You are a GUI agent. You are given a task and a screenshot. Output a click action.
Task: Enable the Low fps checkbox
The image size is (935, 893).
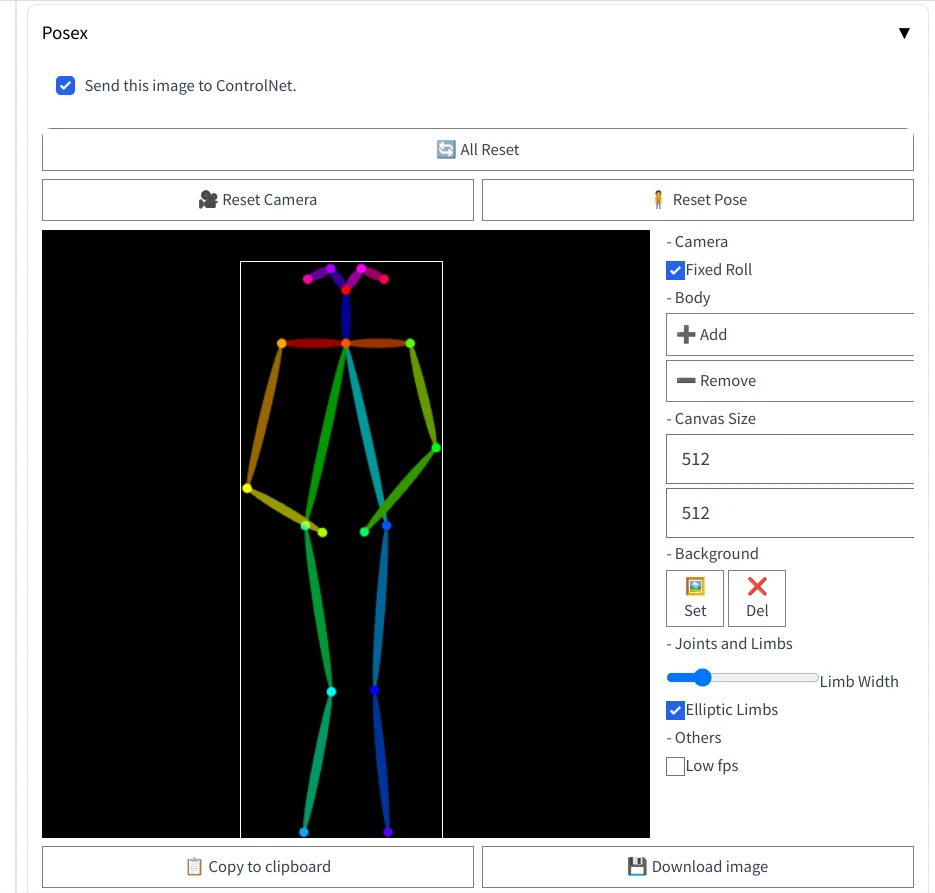[x=675, y=766]
